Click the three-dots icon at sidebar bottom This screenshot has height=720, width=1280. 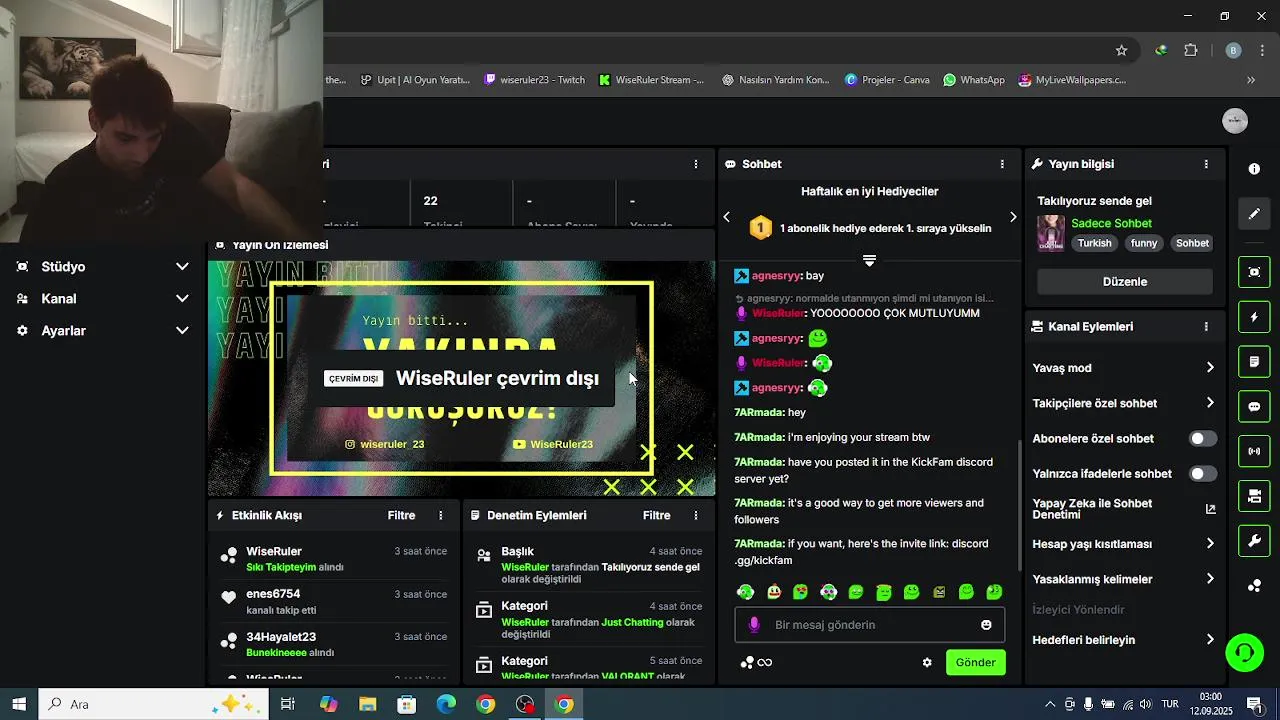(x=1254, y=586)
